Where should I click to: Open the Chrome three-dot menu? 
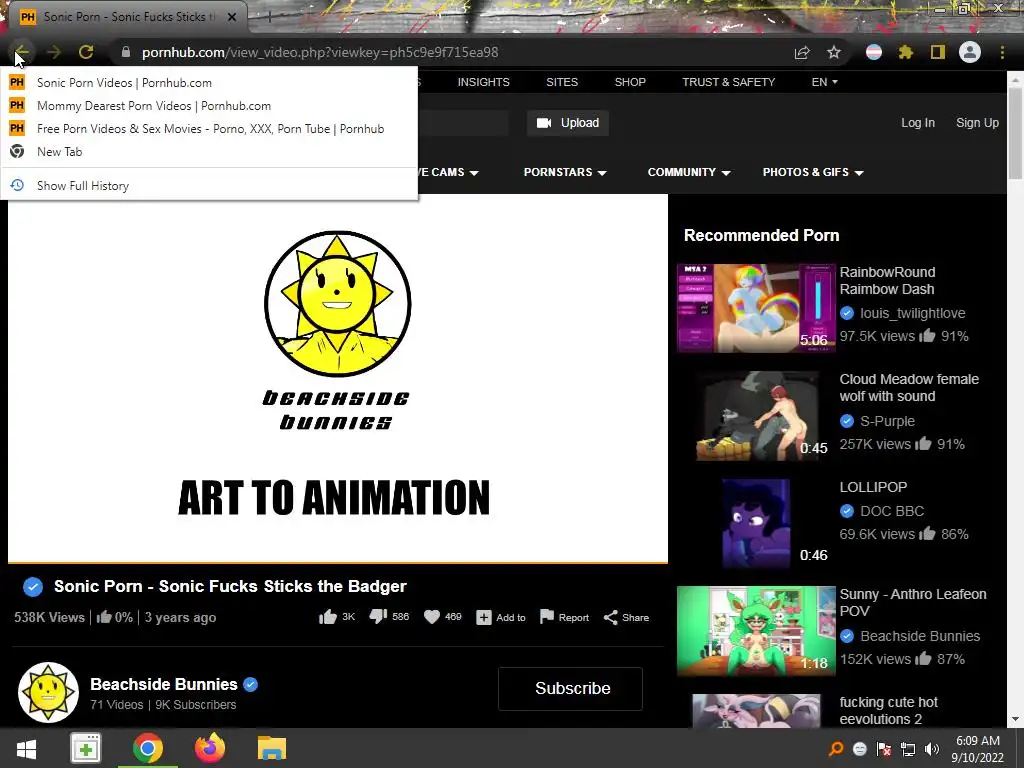coord(1002,52)
